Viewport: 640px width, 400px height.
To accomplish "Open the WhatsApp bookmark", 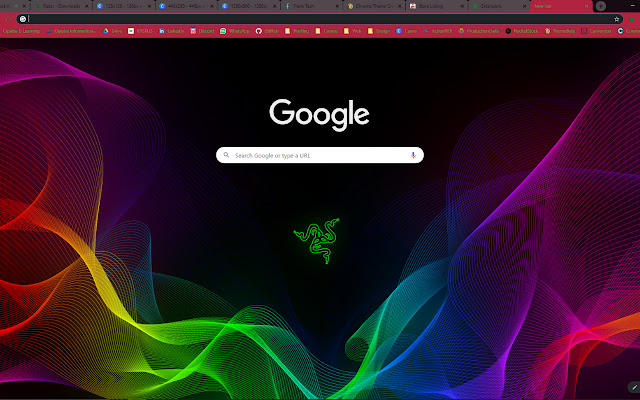I will coord(235,31).
